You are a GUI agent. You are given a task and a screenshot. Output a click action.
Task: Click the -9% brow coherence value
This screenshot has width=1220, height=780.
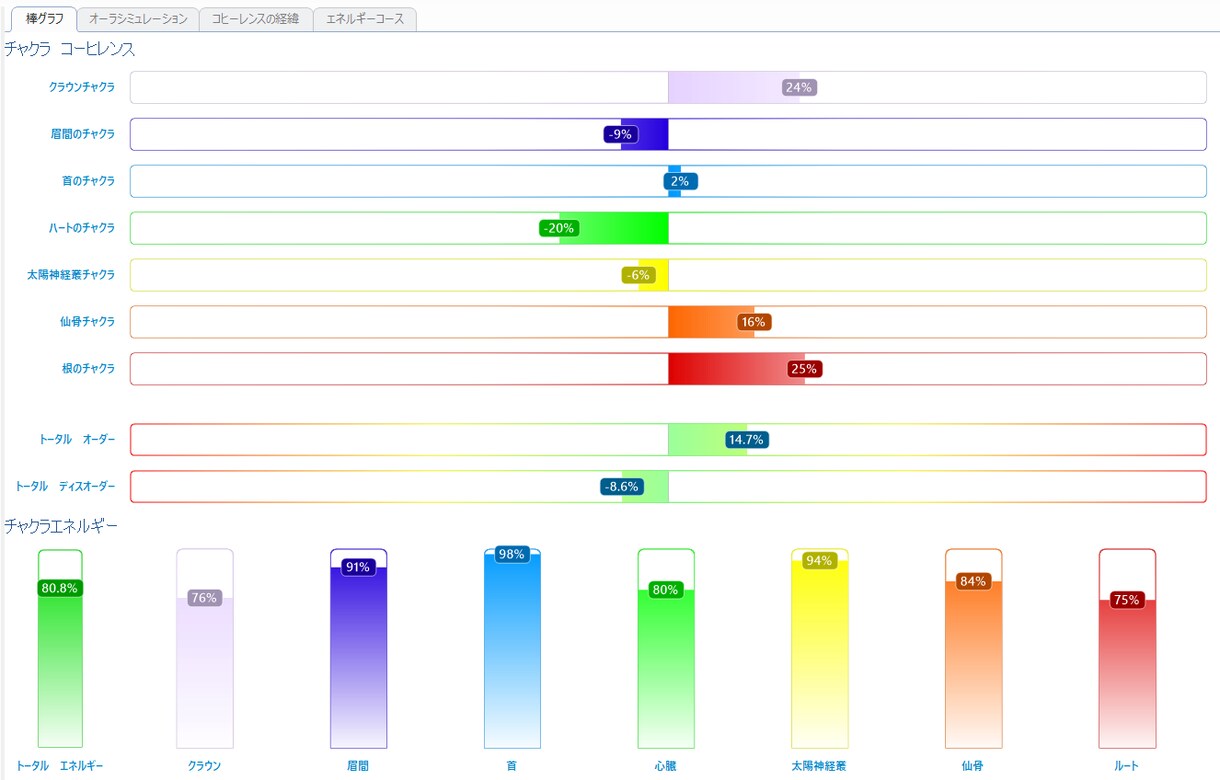point(621,134)
